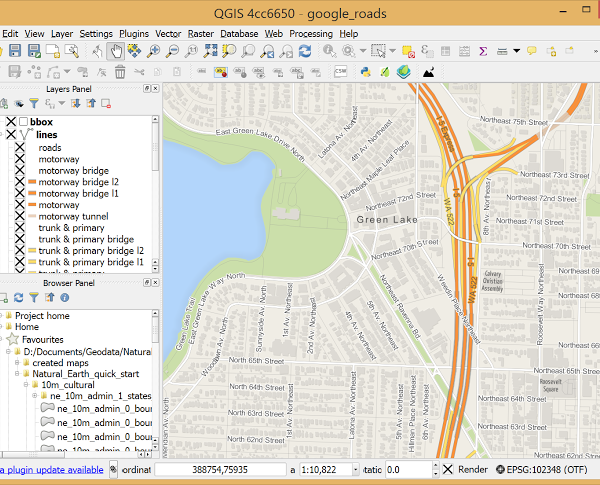Click the CSW catalog client icon
The width and height of the screenshot is (600, 485).
coord(341,72)
